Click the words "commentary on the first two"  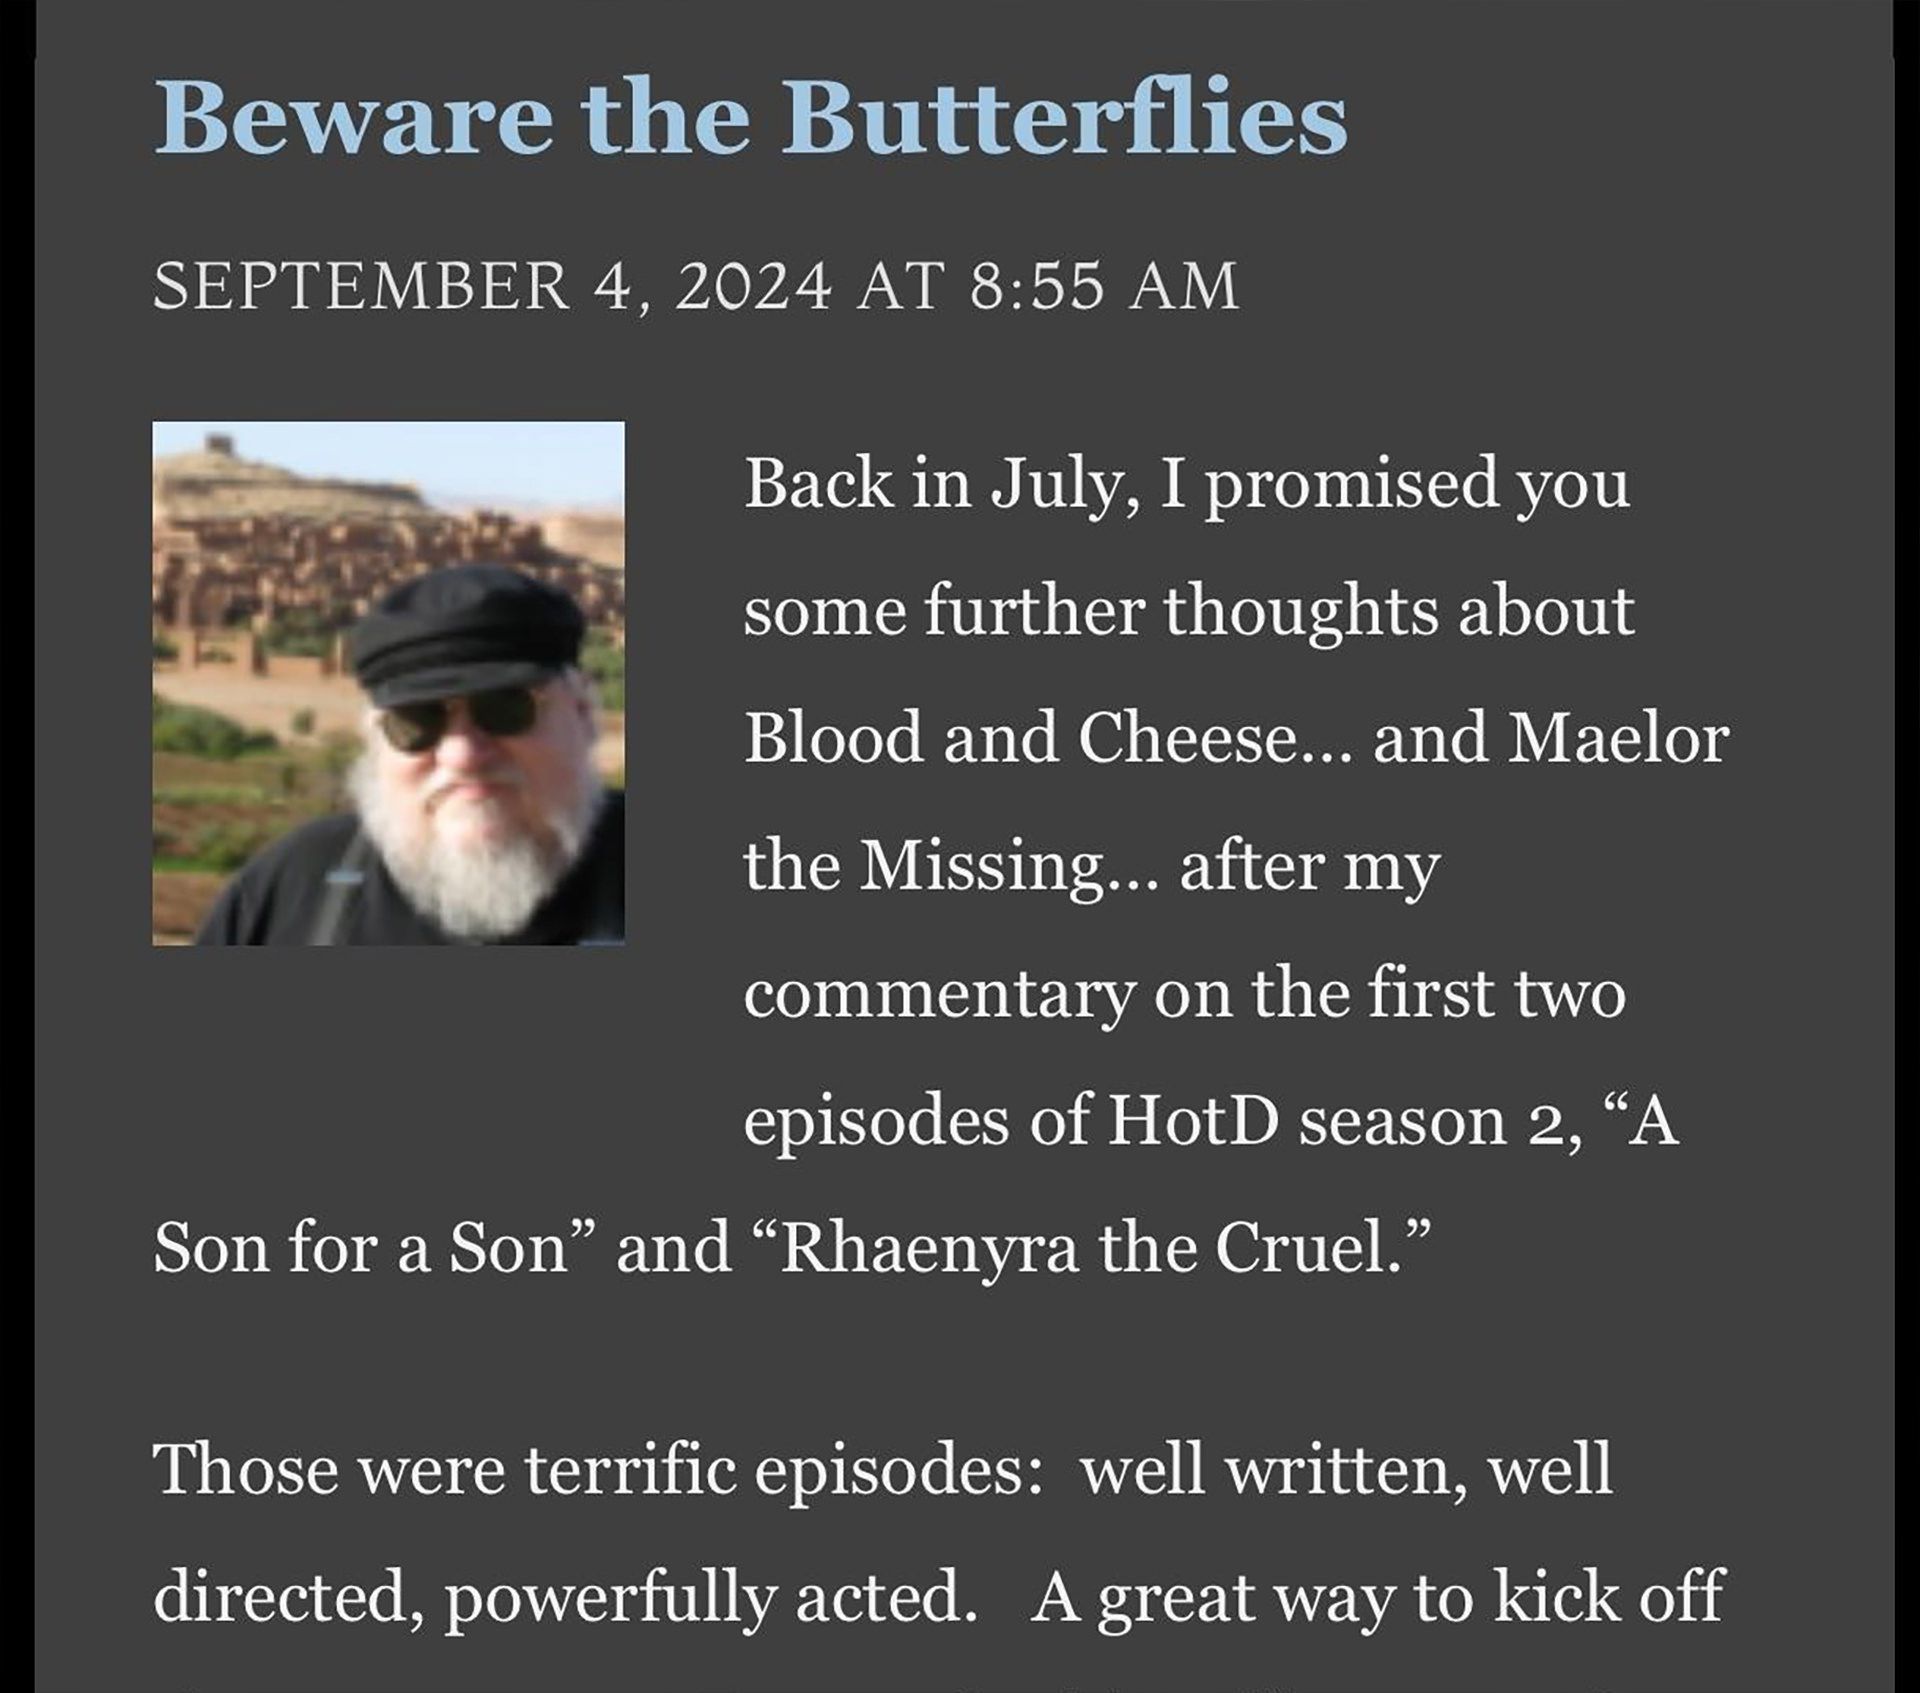pyautogui.click(x=1184, y=995)
